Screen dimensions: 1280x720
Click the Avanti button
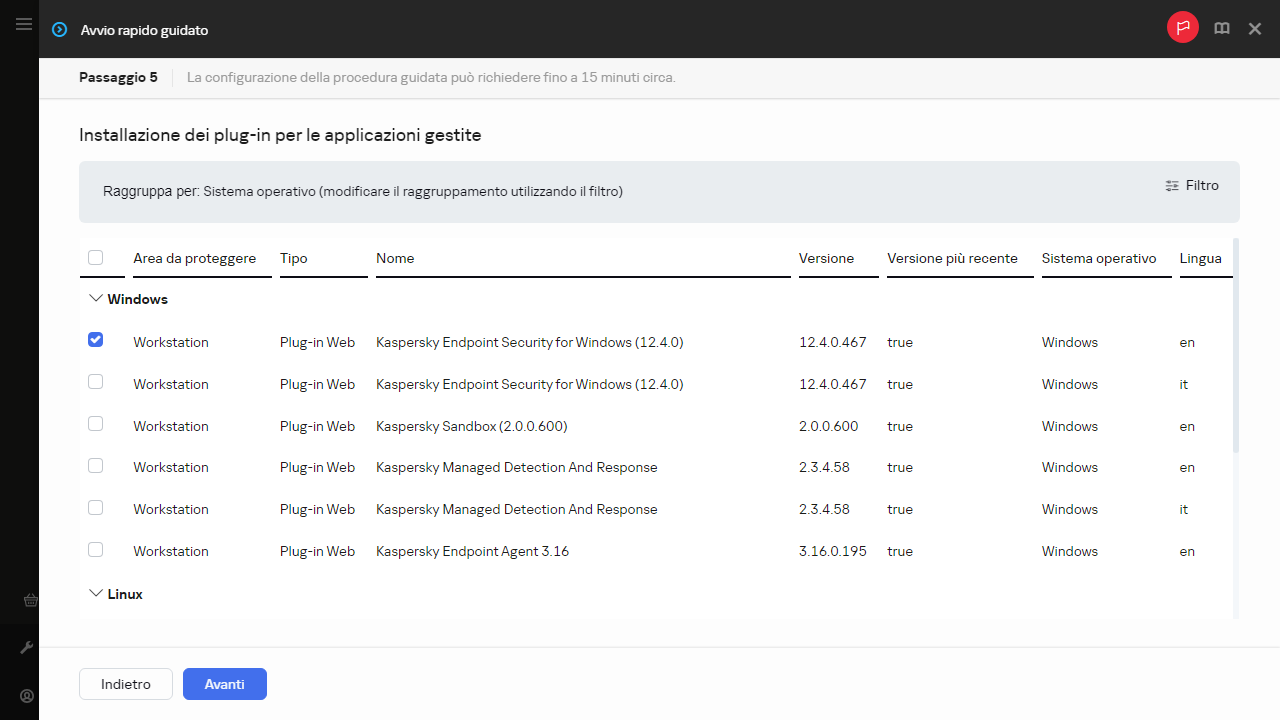tap(224, 684)
